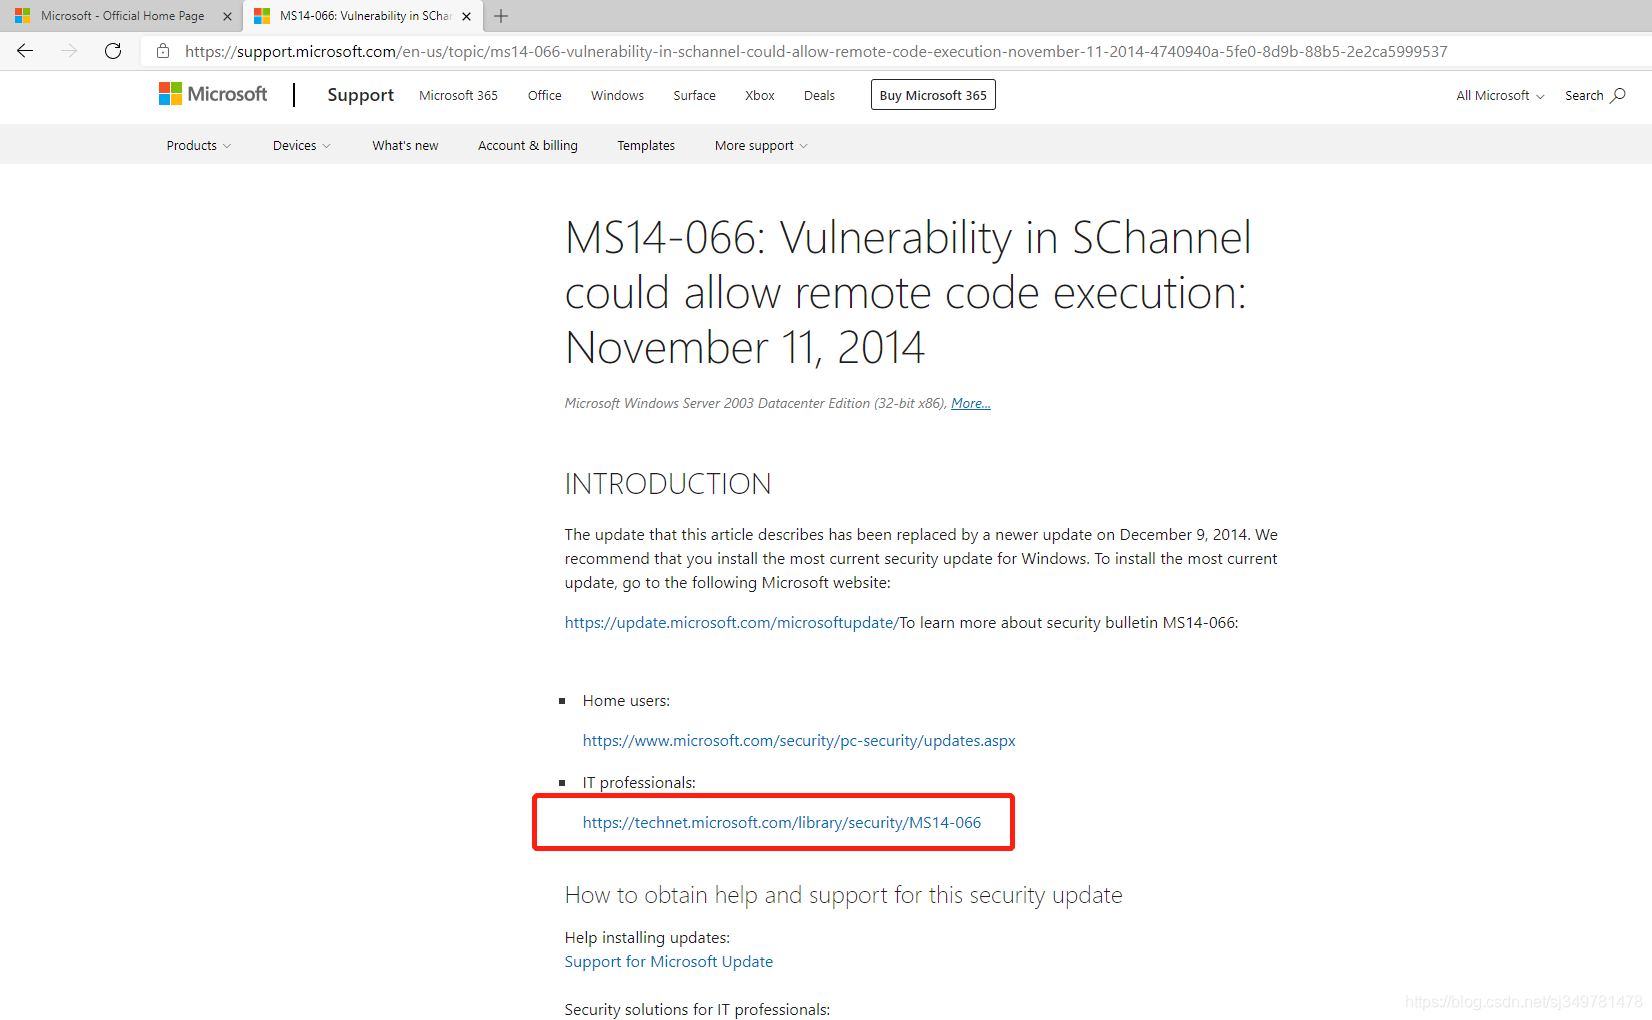Expand the More... applies-to link

tap(971, 403)
